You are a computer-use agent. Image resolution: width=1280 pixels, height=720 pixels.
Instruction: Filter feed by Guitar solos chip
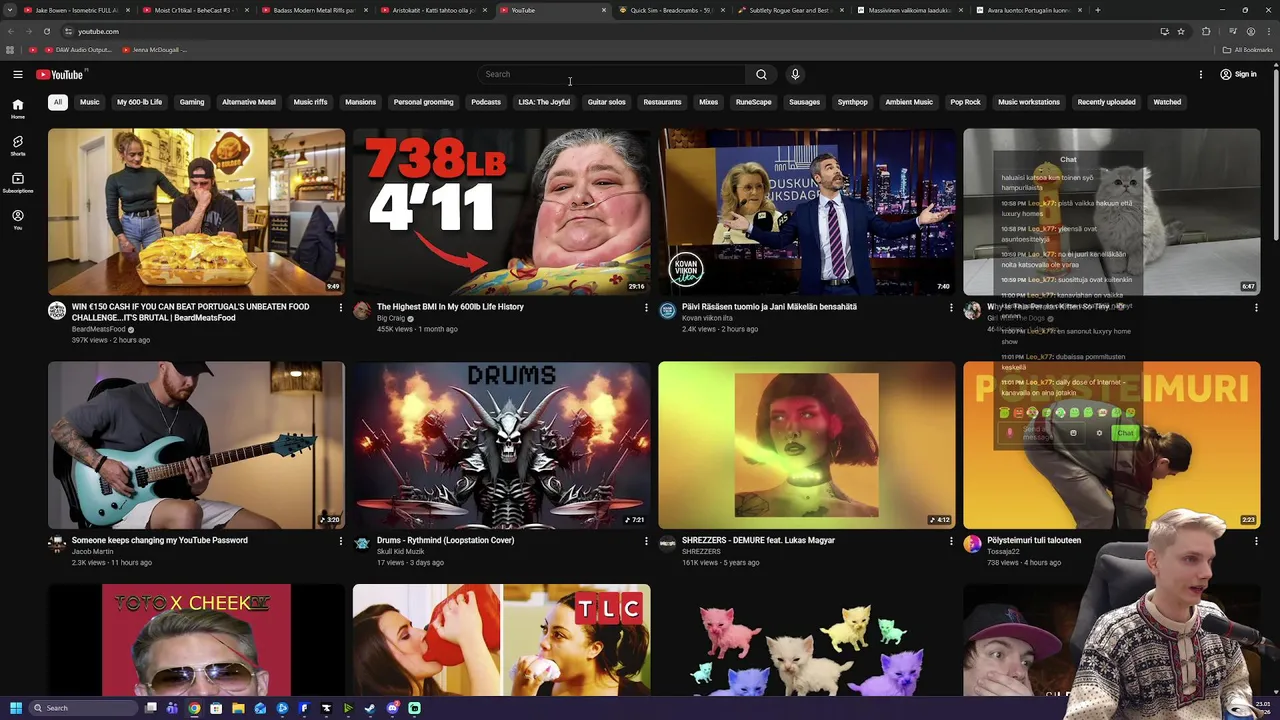[x=606, y=102]
